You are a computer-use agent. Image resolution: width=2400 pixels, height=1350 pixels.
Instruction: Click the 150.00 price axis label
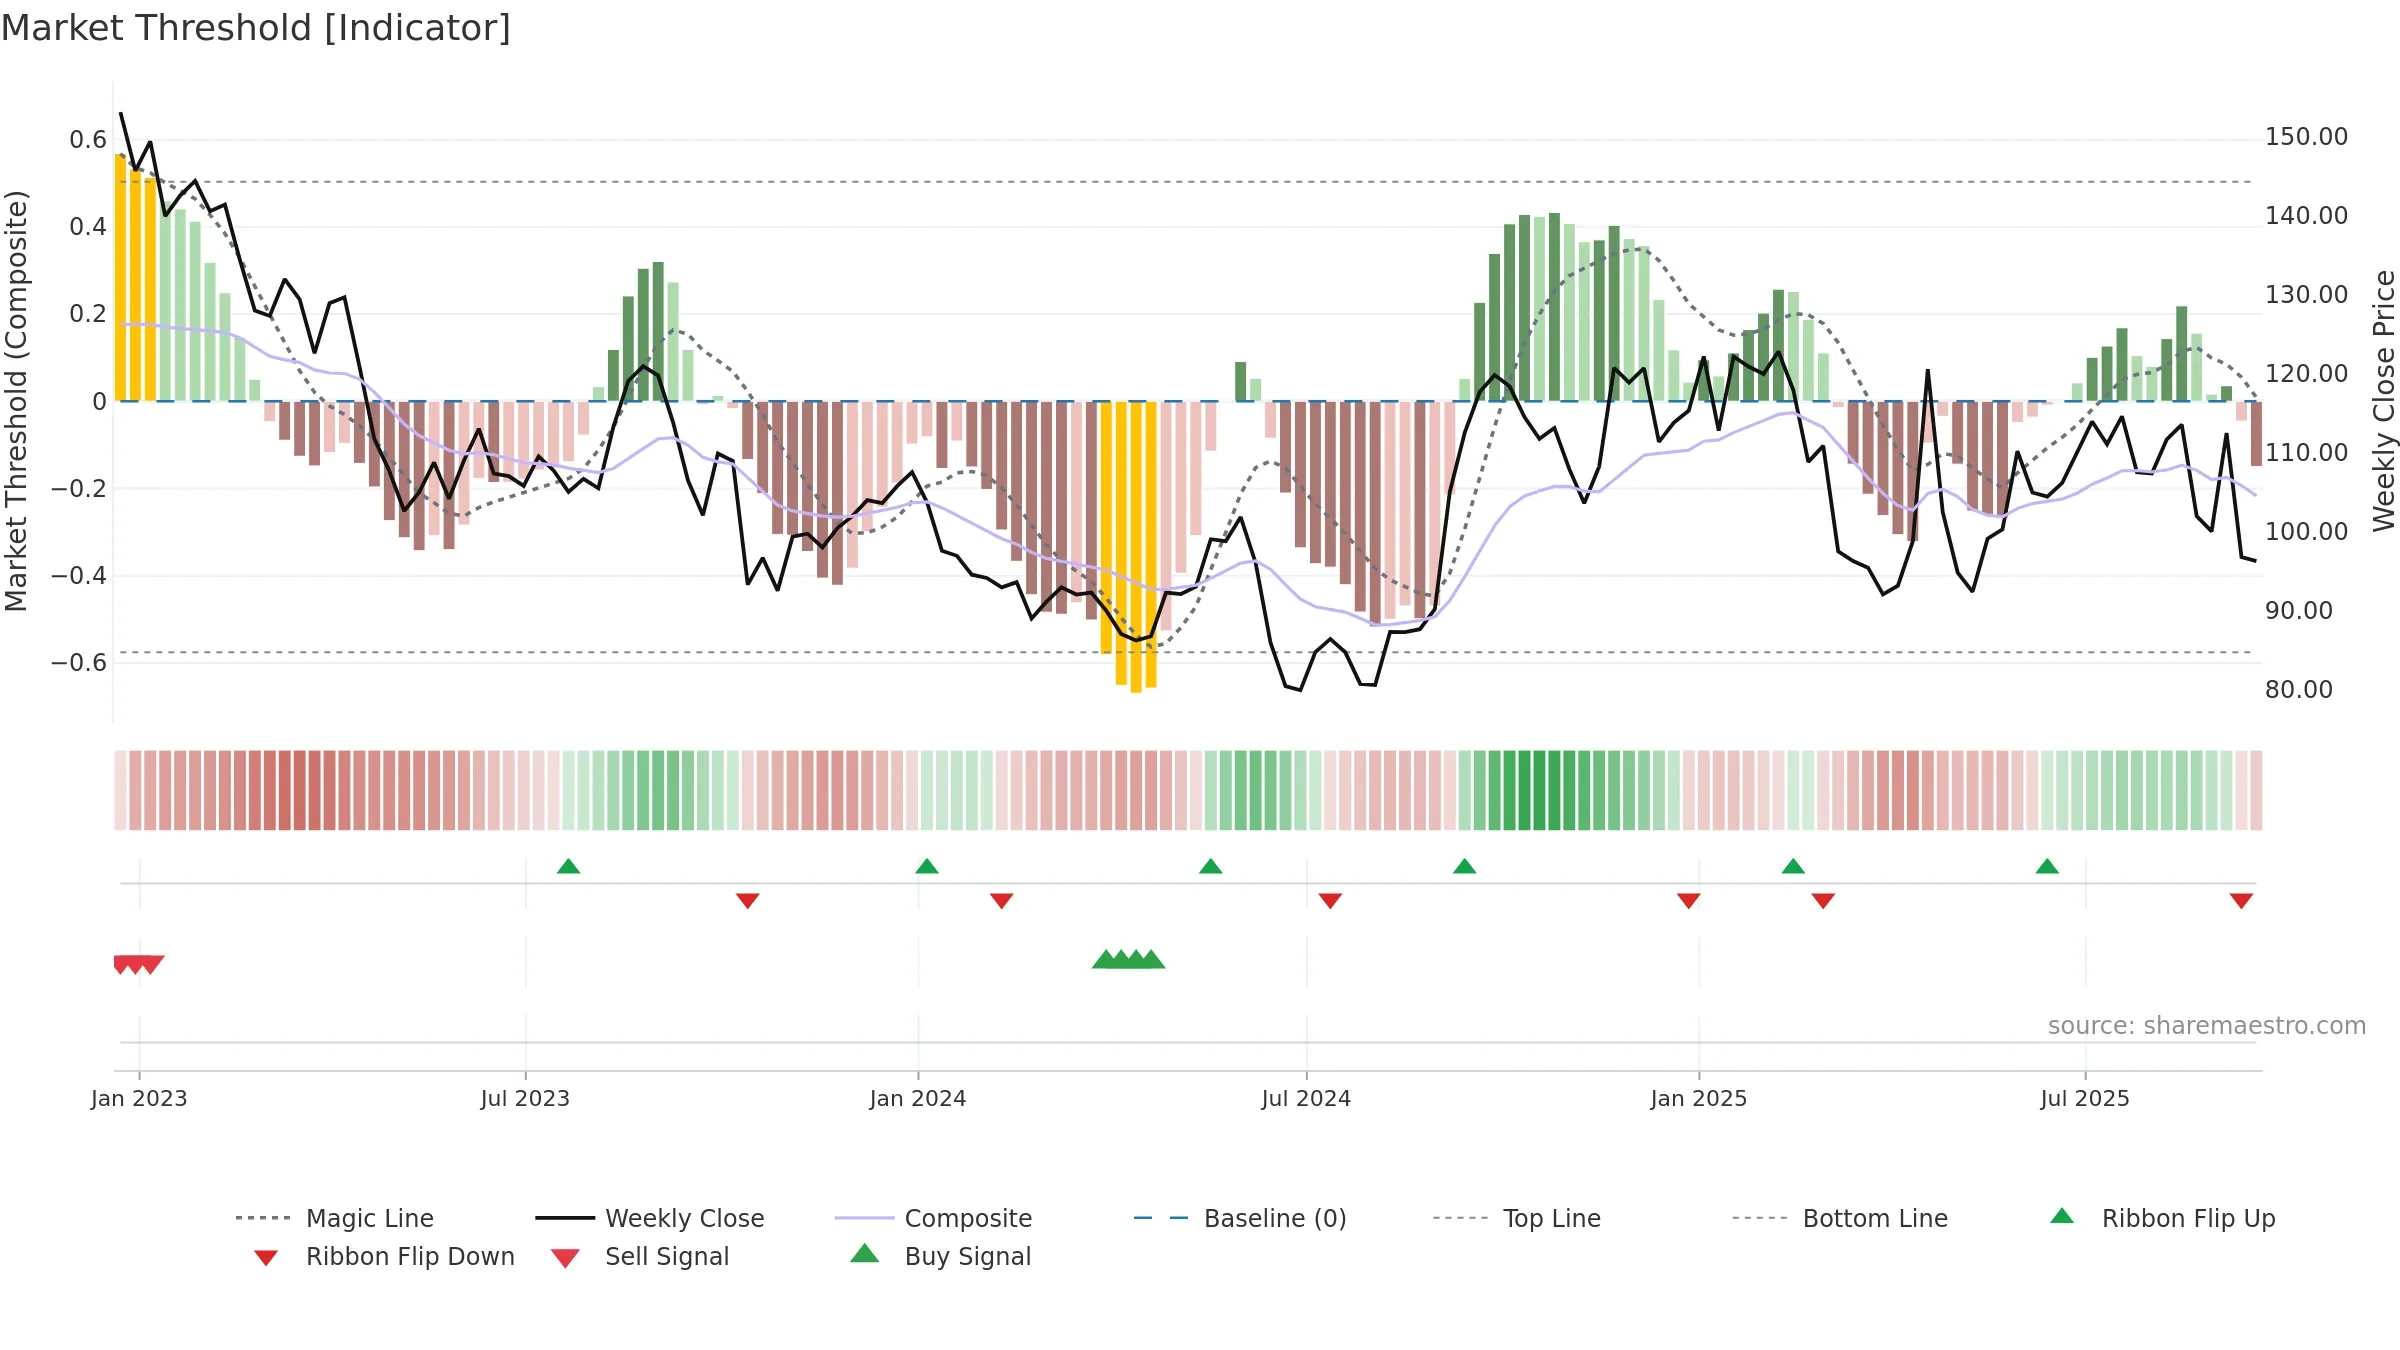pos(2306,137)
